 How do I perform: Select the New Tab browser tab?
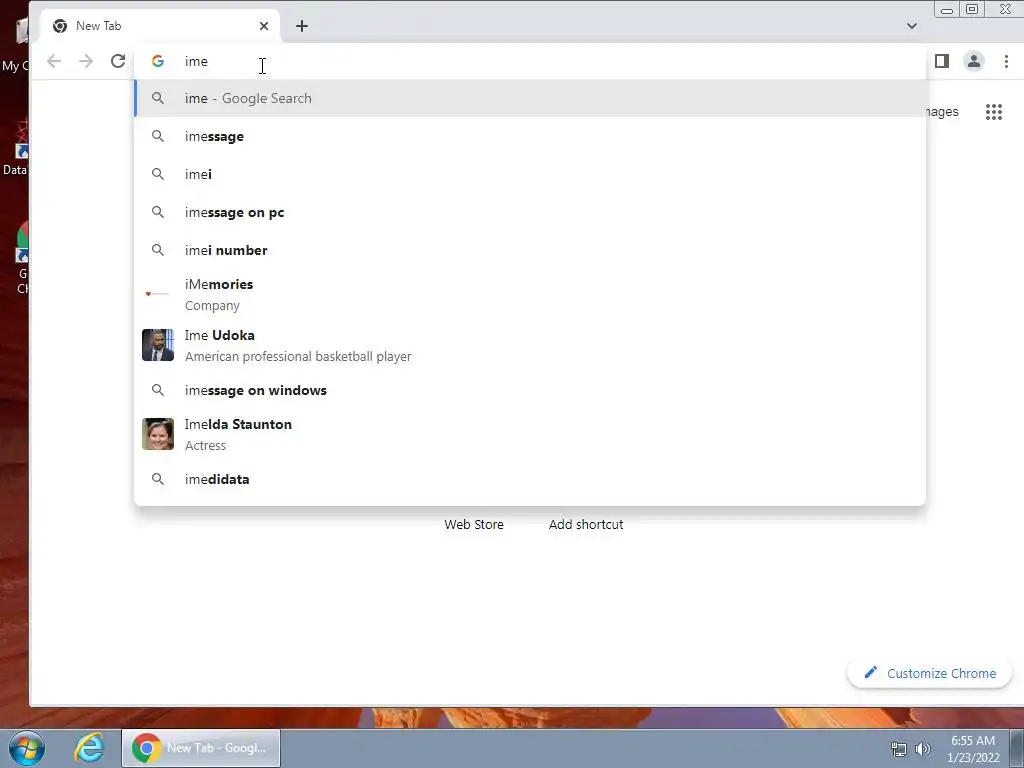pyautogui.click(x=160, y=26)
